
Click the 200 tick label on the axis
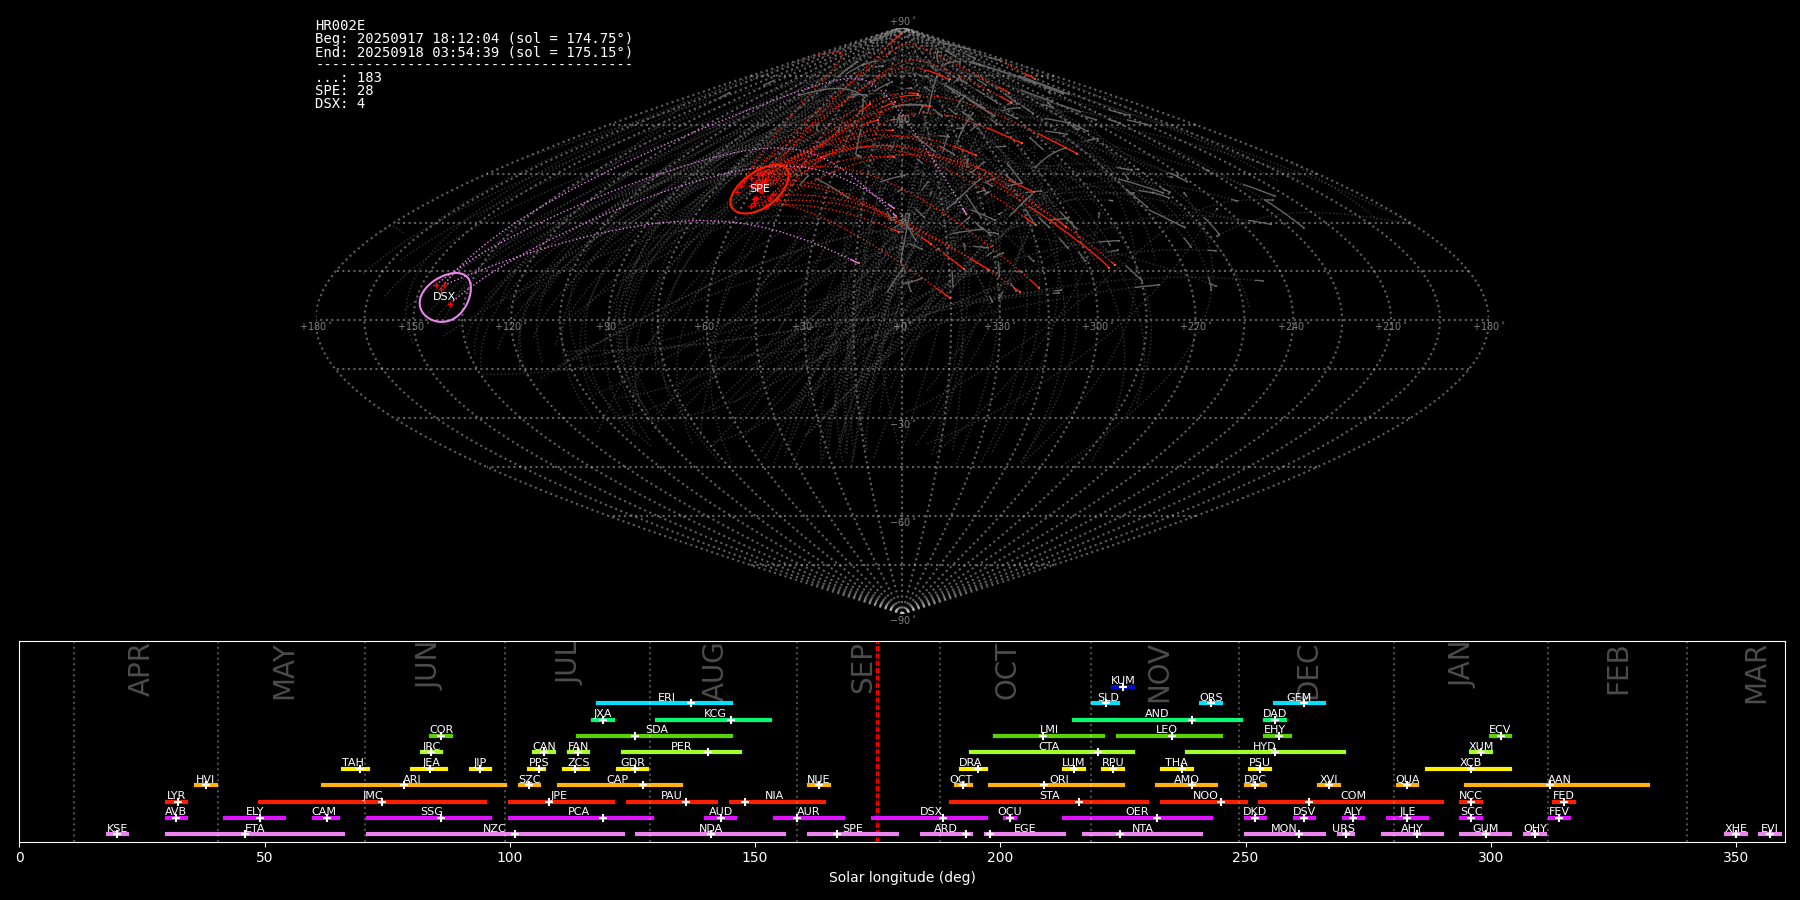1000,857
